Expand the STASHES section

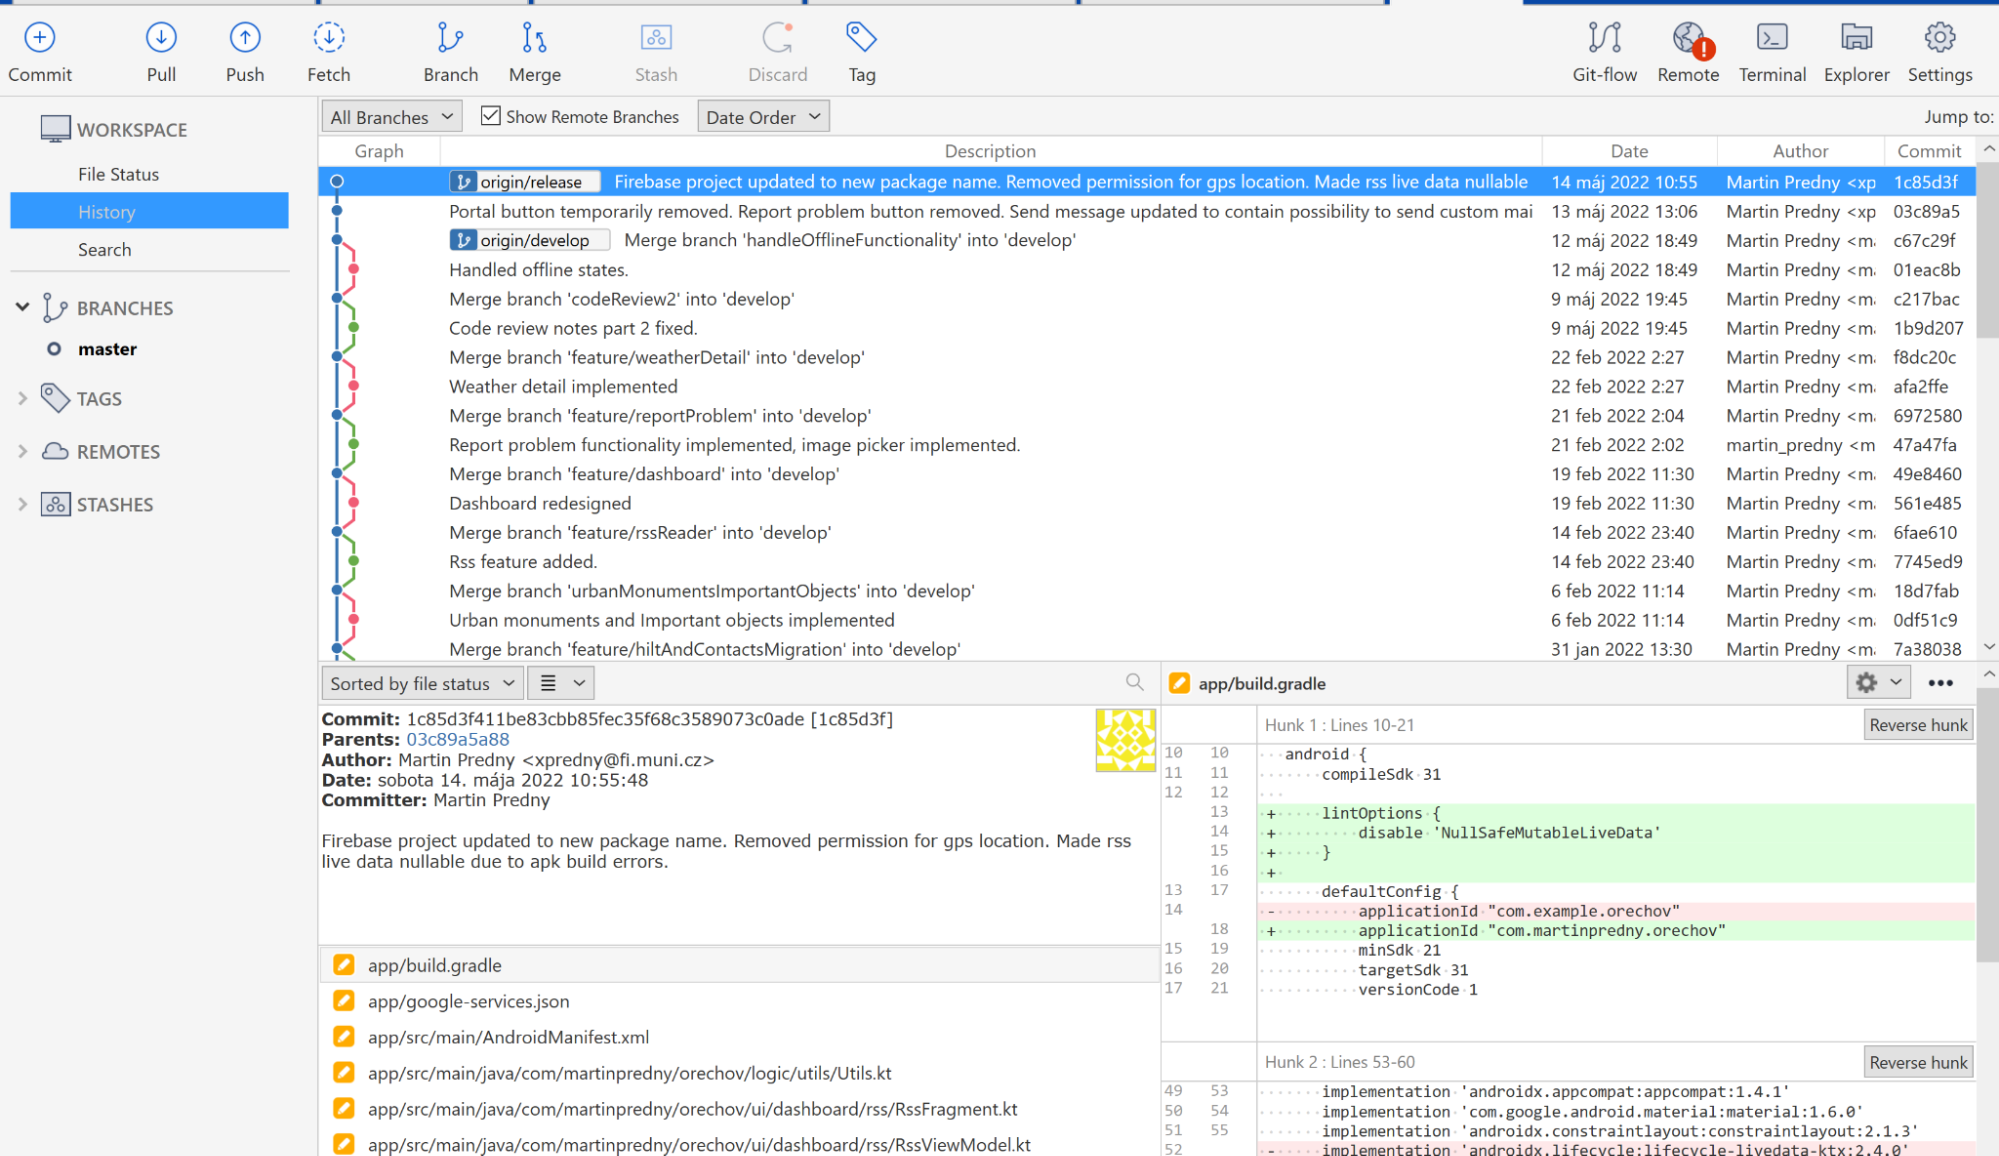pos(22,504)
